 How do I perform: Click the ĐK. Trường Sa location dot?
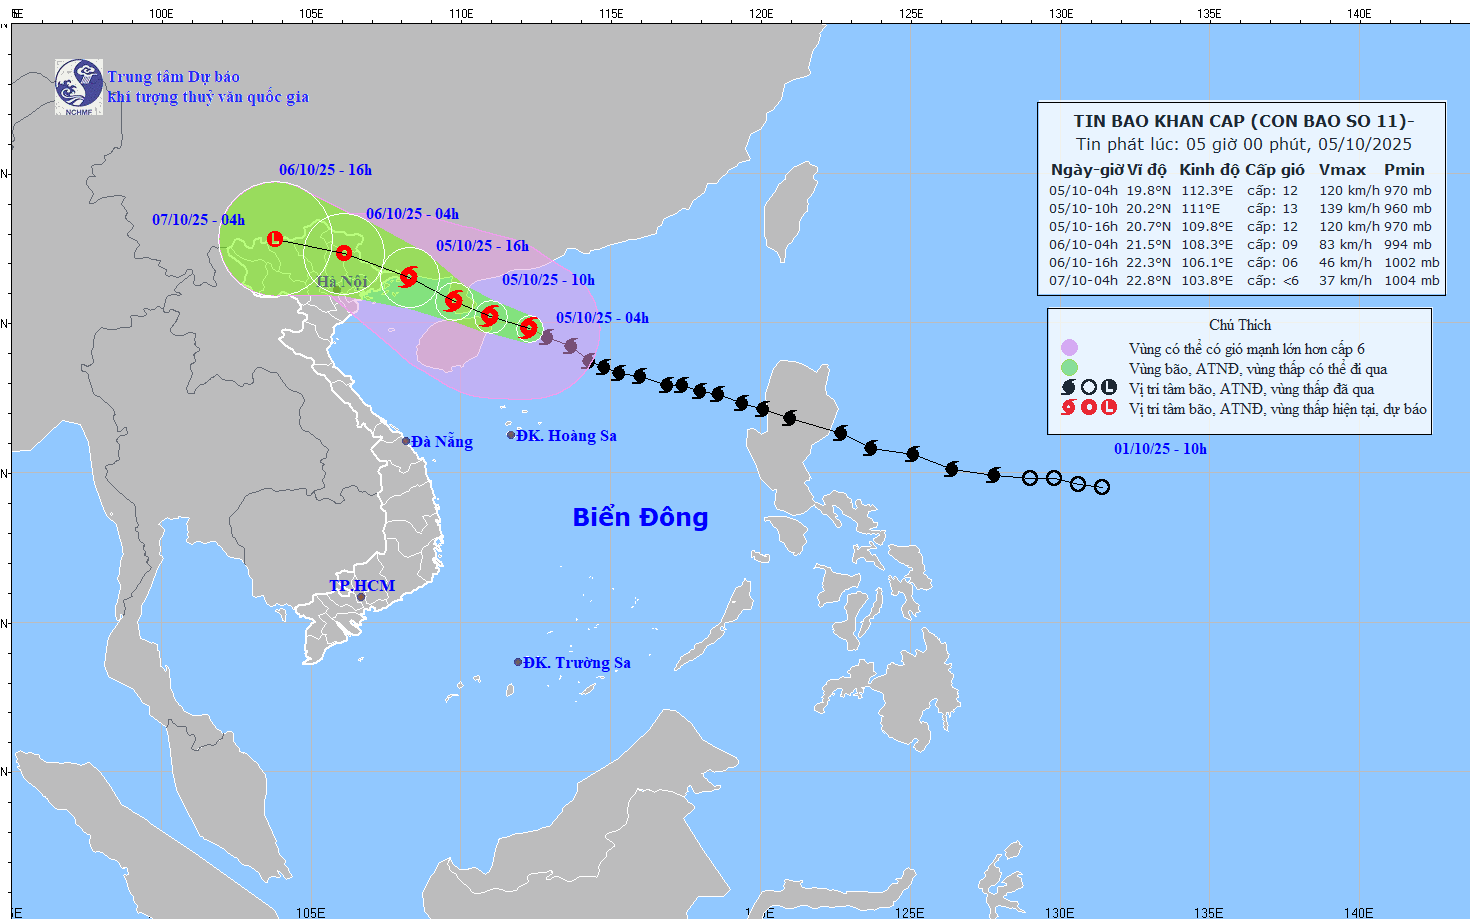(518, 662)
